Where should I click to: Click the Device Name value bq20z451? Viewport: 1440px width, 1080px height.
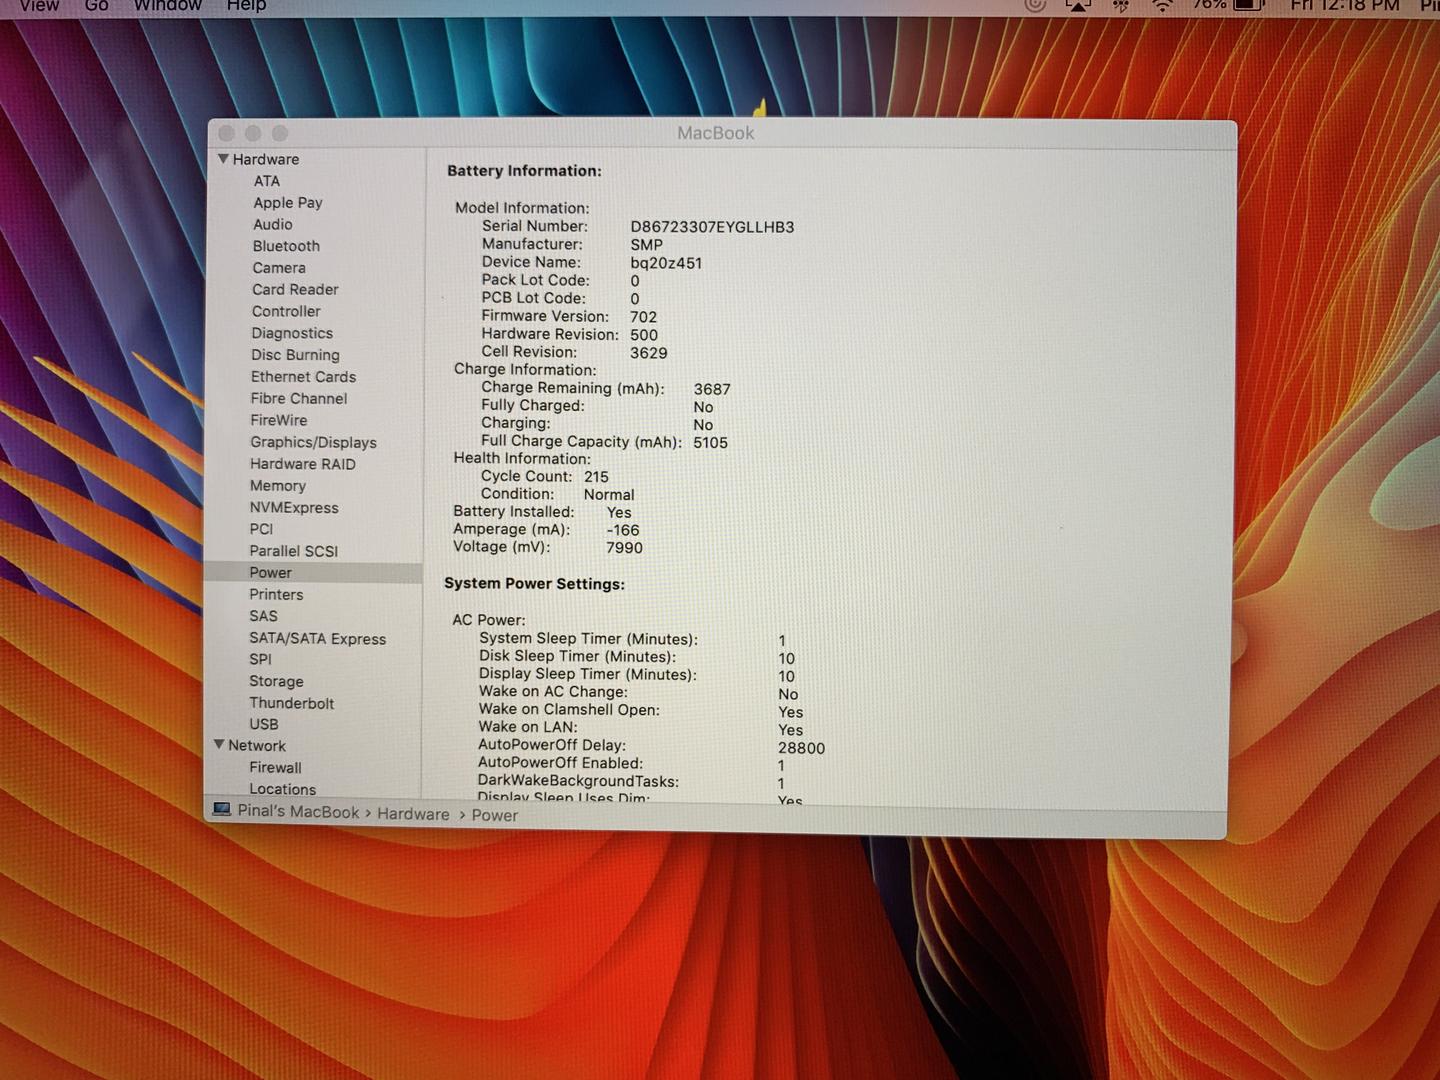tap(666, 264)
